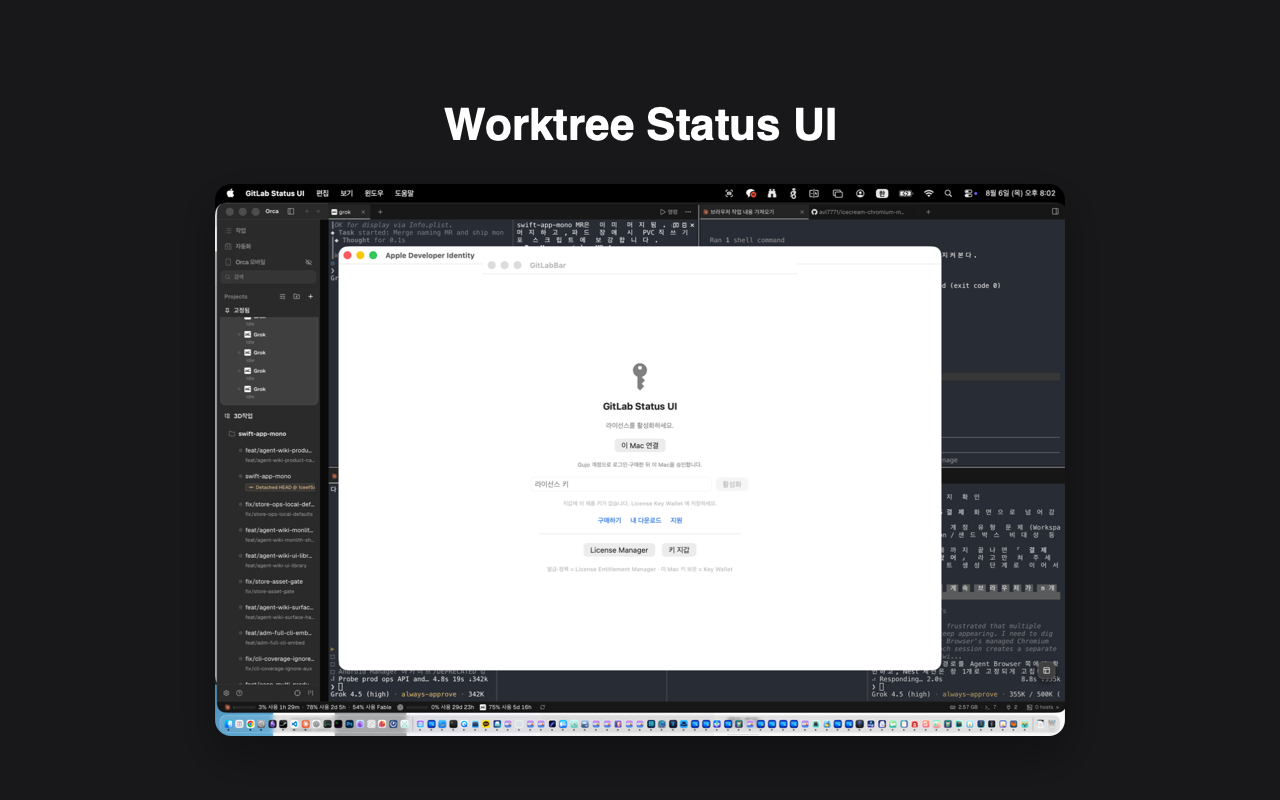This screenshot has width=1280, height=800.
Task: Focus the 검색 search field in Orca
Action: [x=268, y=276]
